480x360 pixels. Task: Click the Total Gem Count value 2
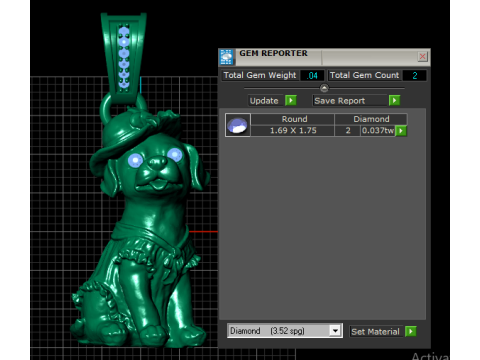414,76
